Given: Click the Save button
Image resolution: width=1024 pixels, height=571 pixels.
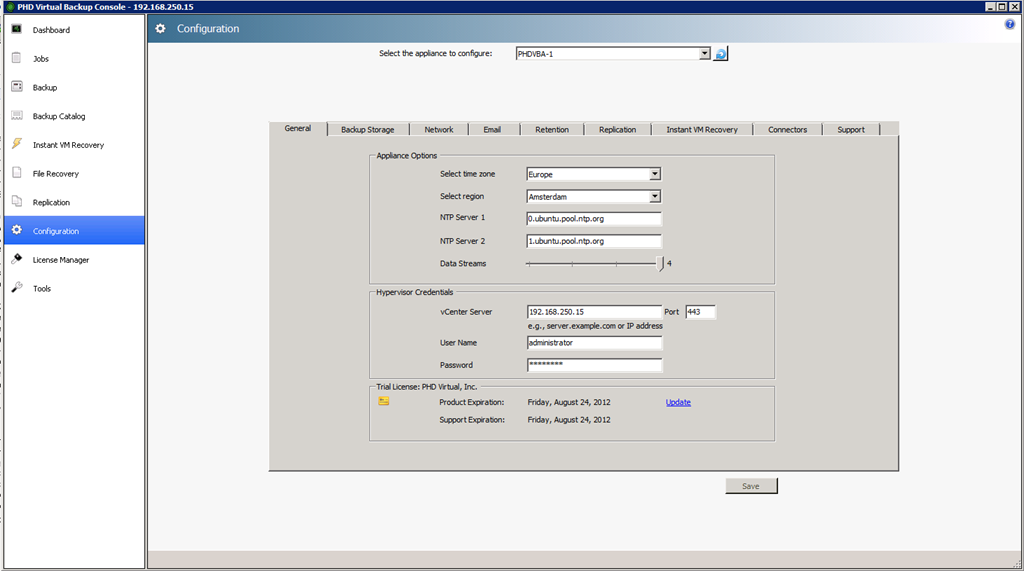Looking at the screenshot, I should (x=751, y=486).
